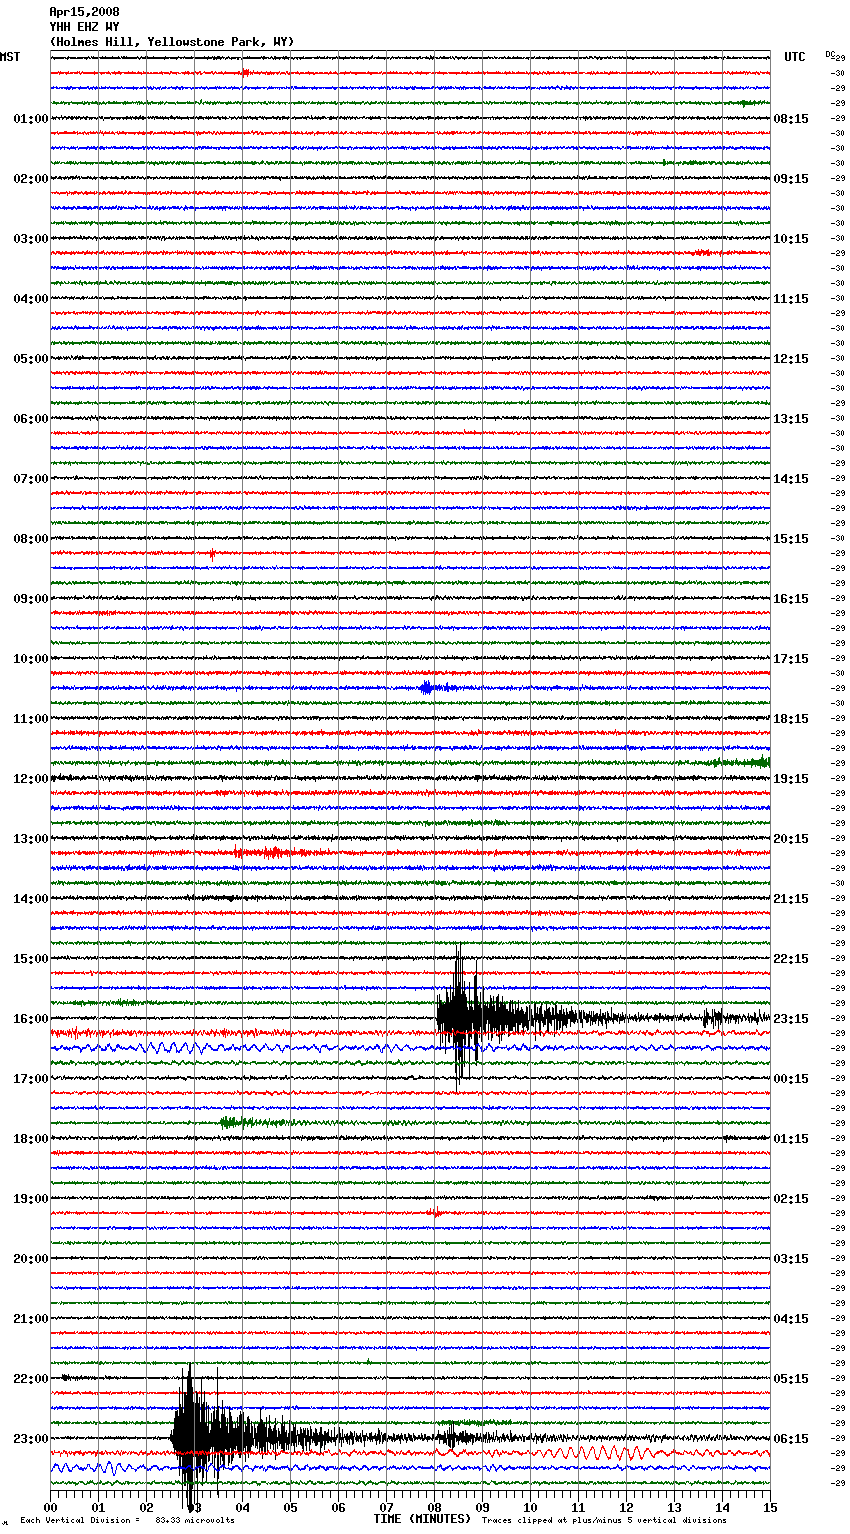Select the 12:00 MST time label
This screenshot has width=850, height=1534.
(31, 779)
